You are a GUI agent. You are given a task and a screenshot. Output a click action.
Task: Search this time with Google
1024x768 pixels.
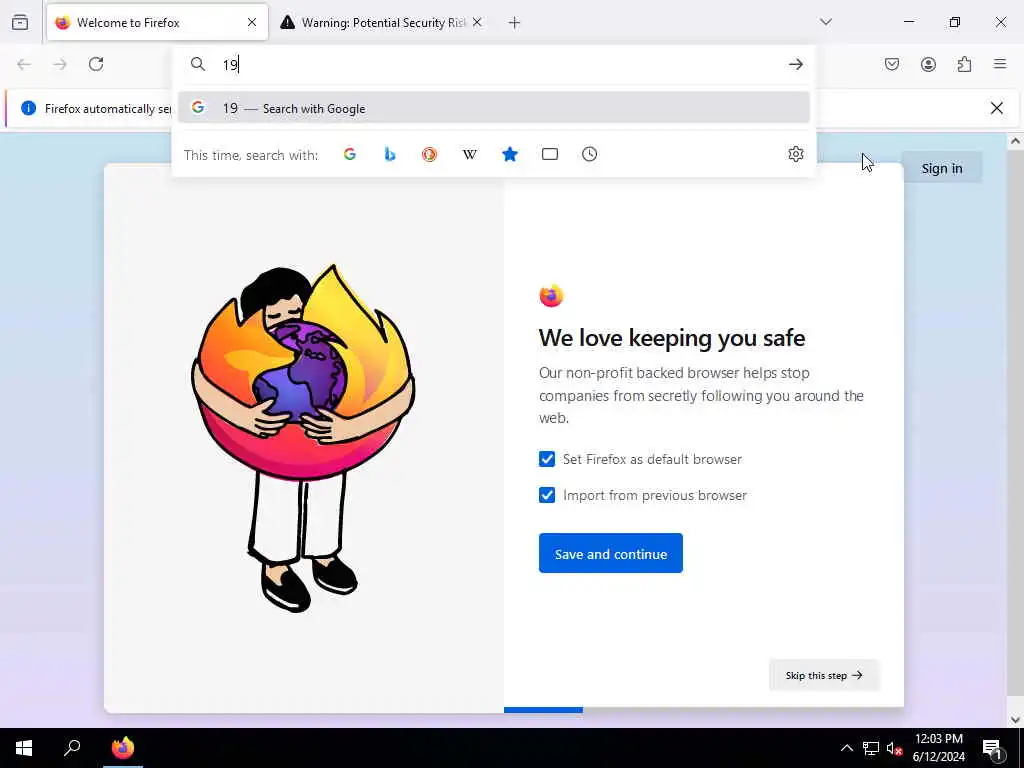point(350,154)
